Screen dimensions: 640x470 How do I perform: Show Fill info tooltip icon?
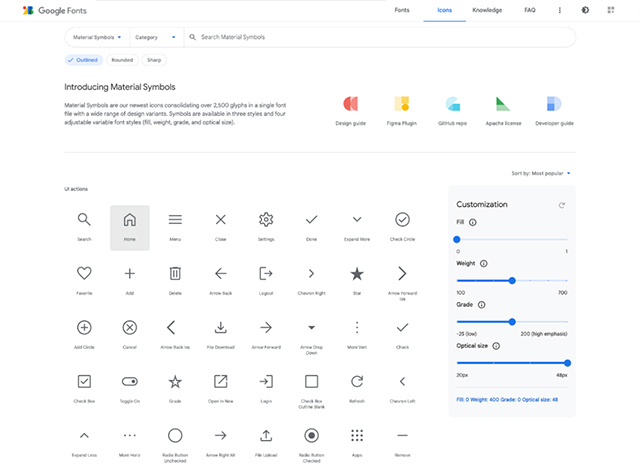click(473, 222)
